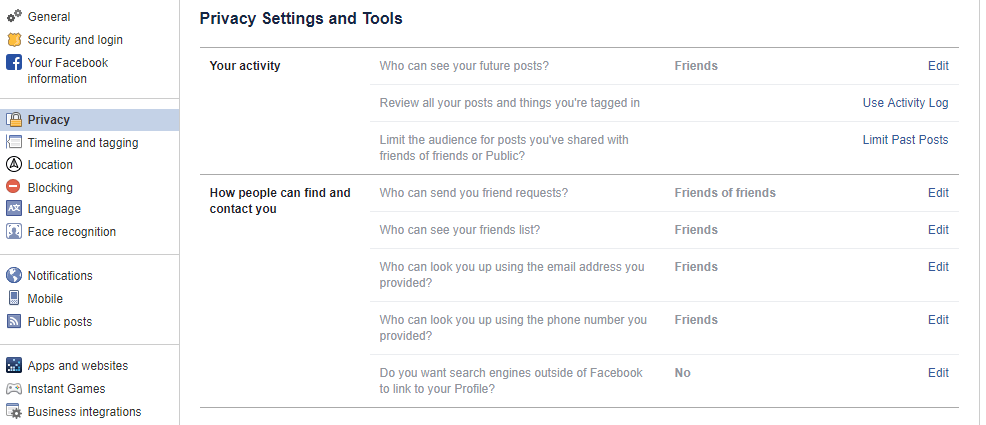Click the Limit Past Posts link

[905, 140]
